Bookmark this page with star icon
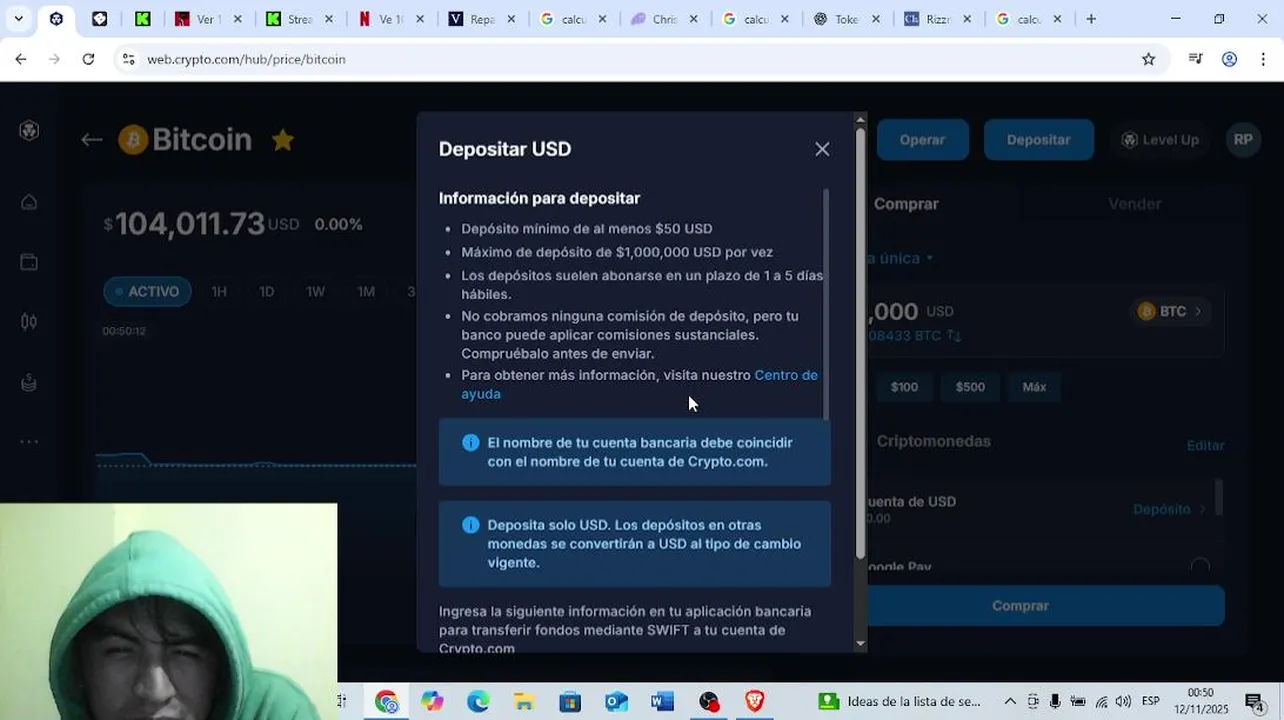 point(1149,59)
